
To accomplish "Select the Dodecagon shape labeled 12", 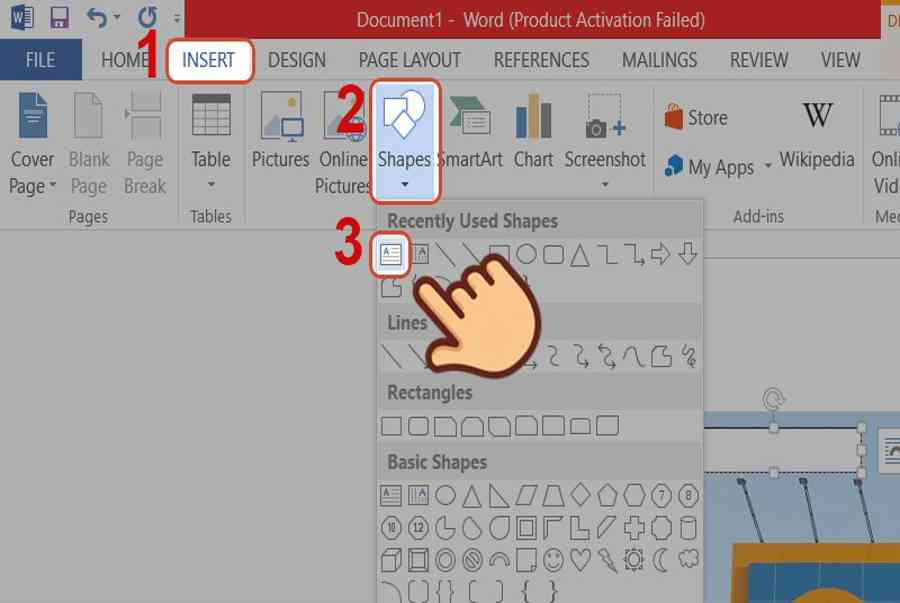I will tap(418, 528).
